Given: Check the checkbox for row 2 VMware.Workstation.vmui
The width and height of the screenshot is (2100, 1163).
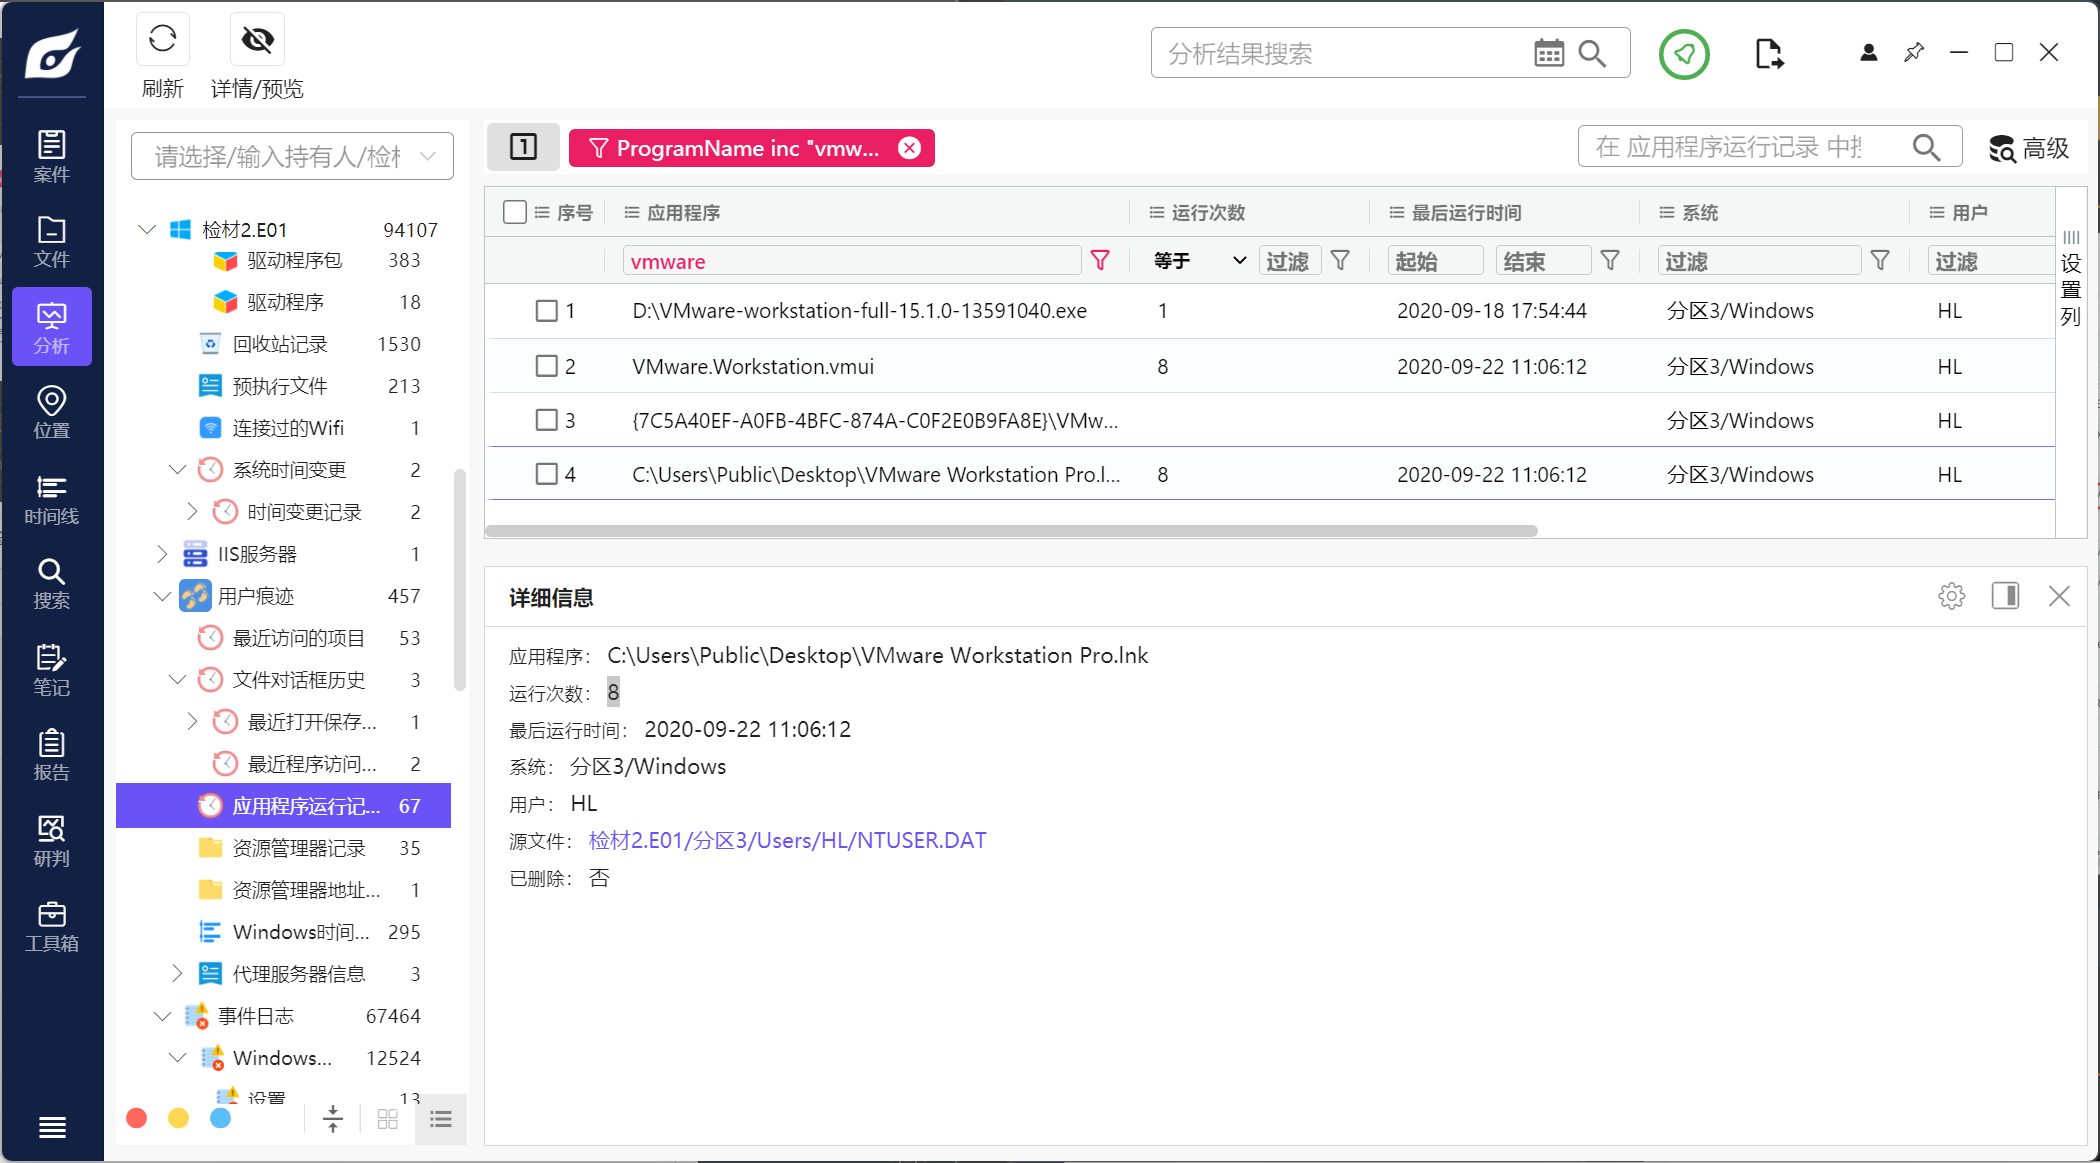Looking at the screenshot, I should (x=546, y=366).
